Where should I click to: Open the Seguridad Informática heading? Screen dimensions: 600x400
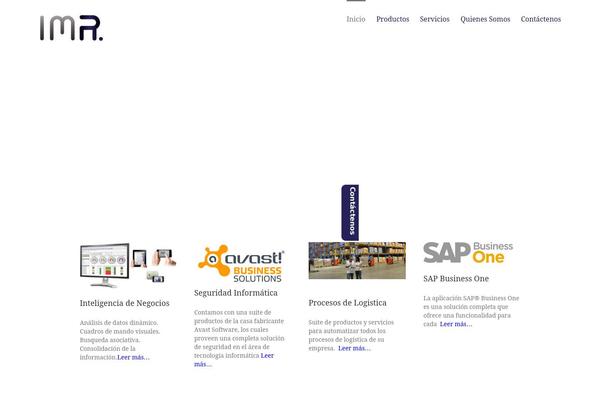click(236, 293)
